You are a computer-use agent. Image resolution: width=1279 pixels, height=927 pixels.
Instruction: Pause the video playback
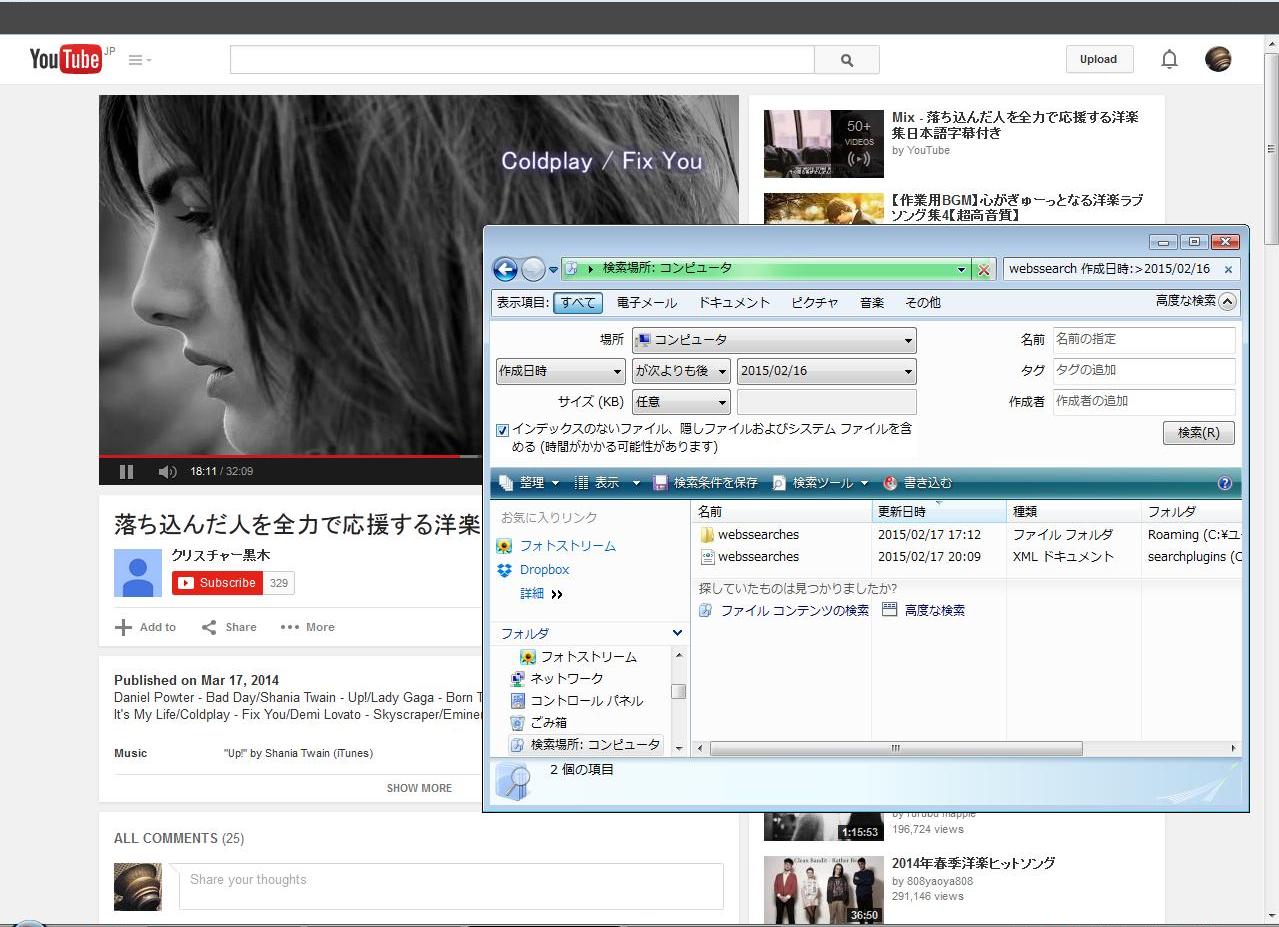pyautogui.click(x=127, y=472)
